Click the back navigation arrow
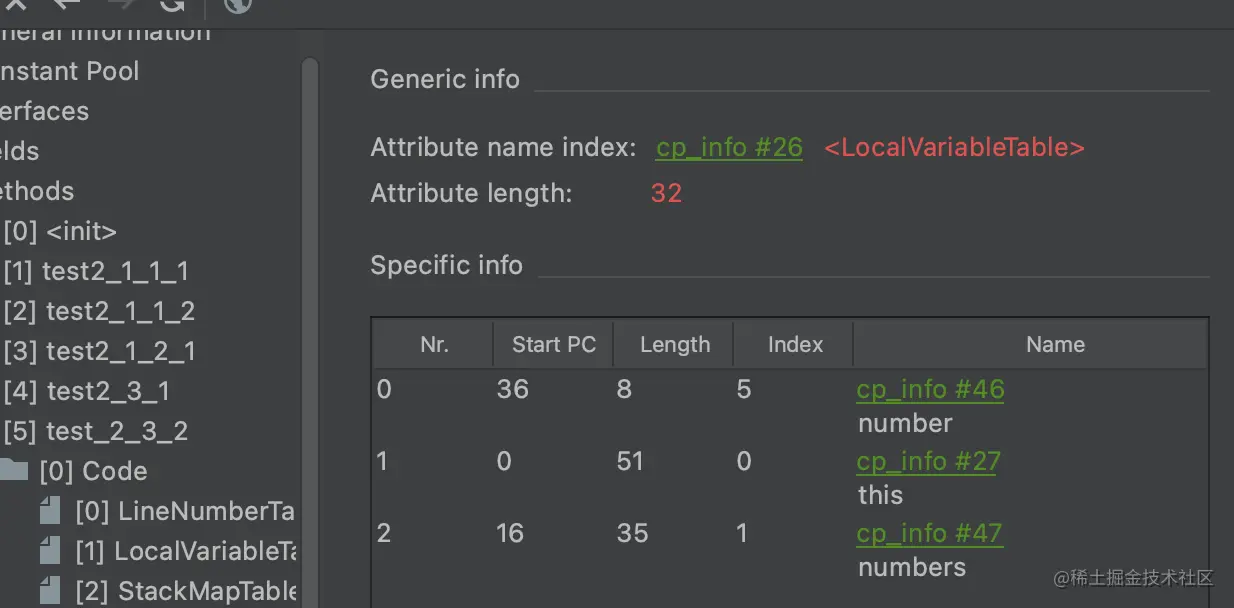This screenshot has width=1234, height=608. 67,4
